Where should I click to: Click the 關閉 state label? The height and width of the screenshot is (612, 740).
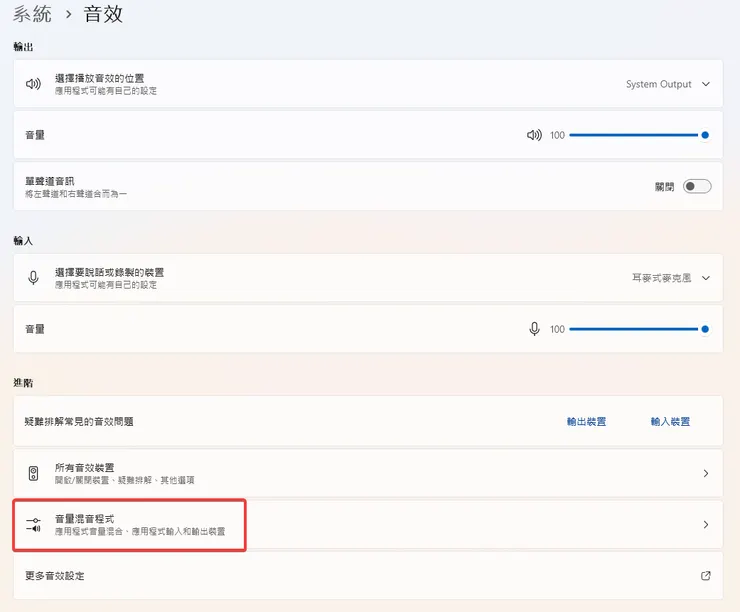tap(664, 187)
